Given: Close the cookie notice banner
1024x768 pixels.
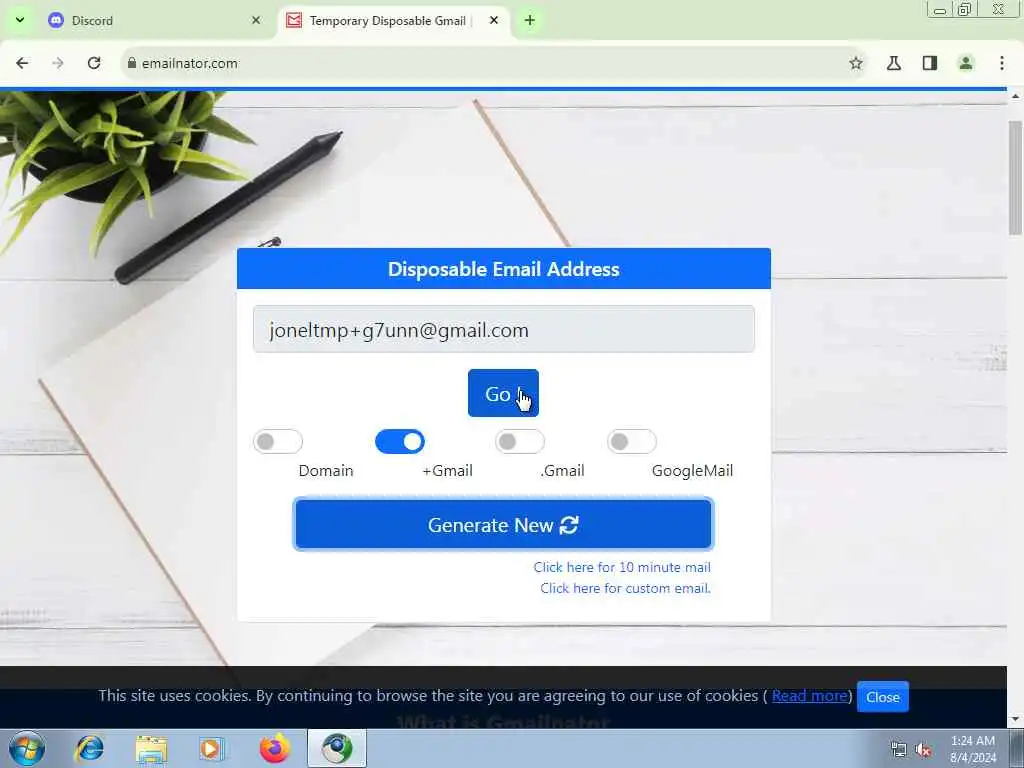Looking at the screenshot, I should click(882, 697).
